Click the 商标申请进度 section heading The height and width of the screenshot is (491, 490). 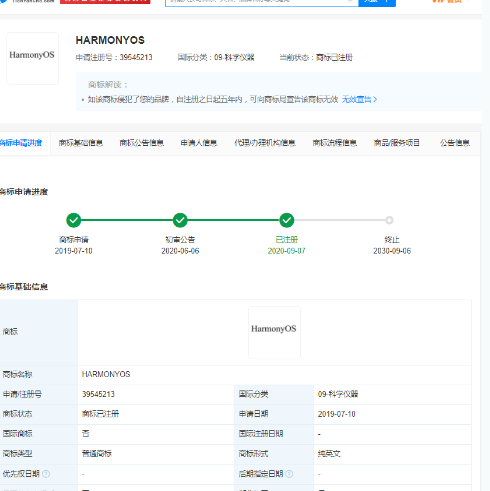pyautogui.click(x=24, y=192)
